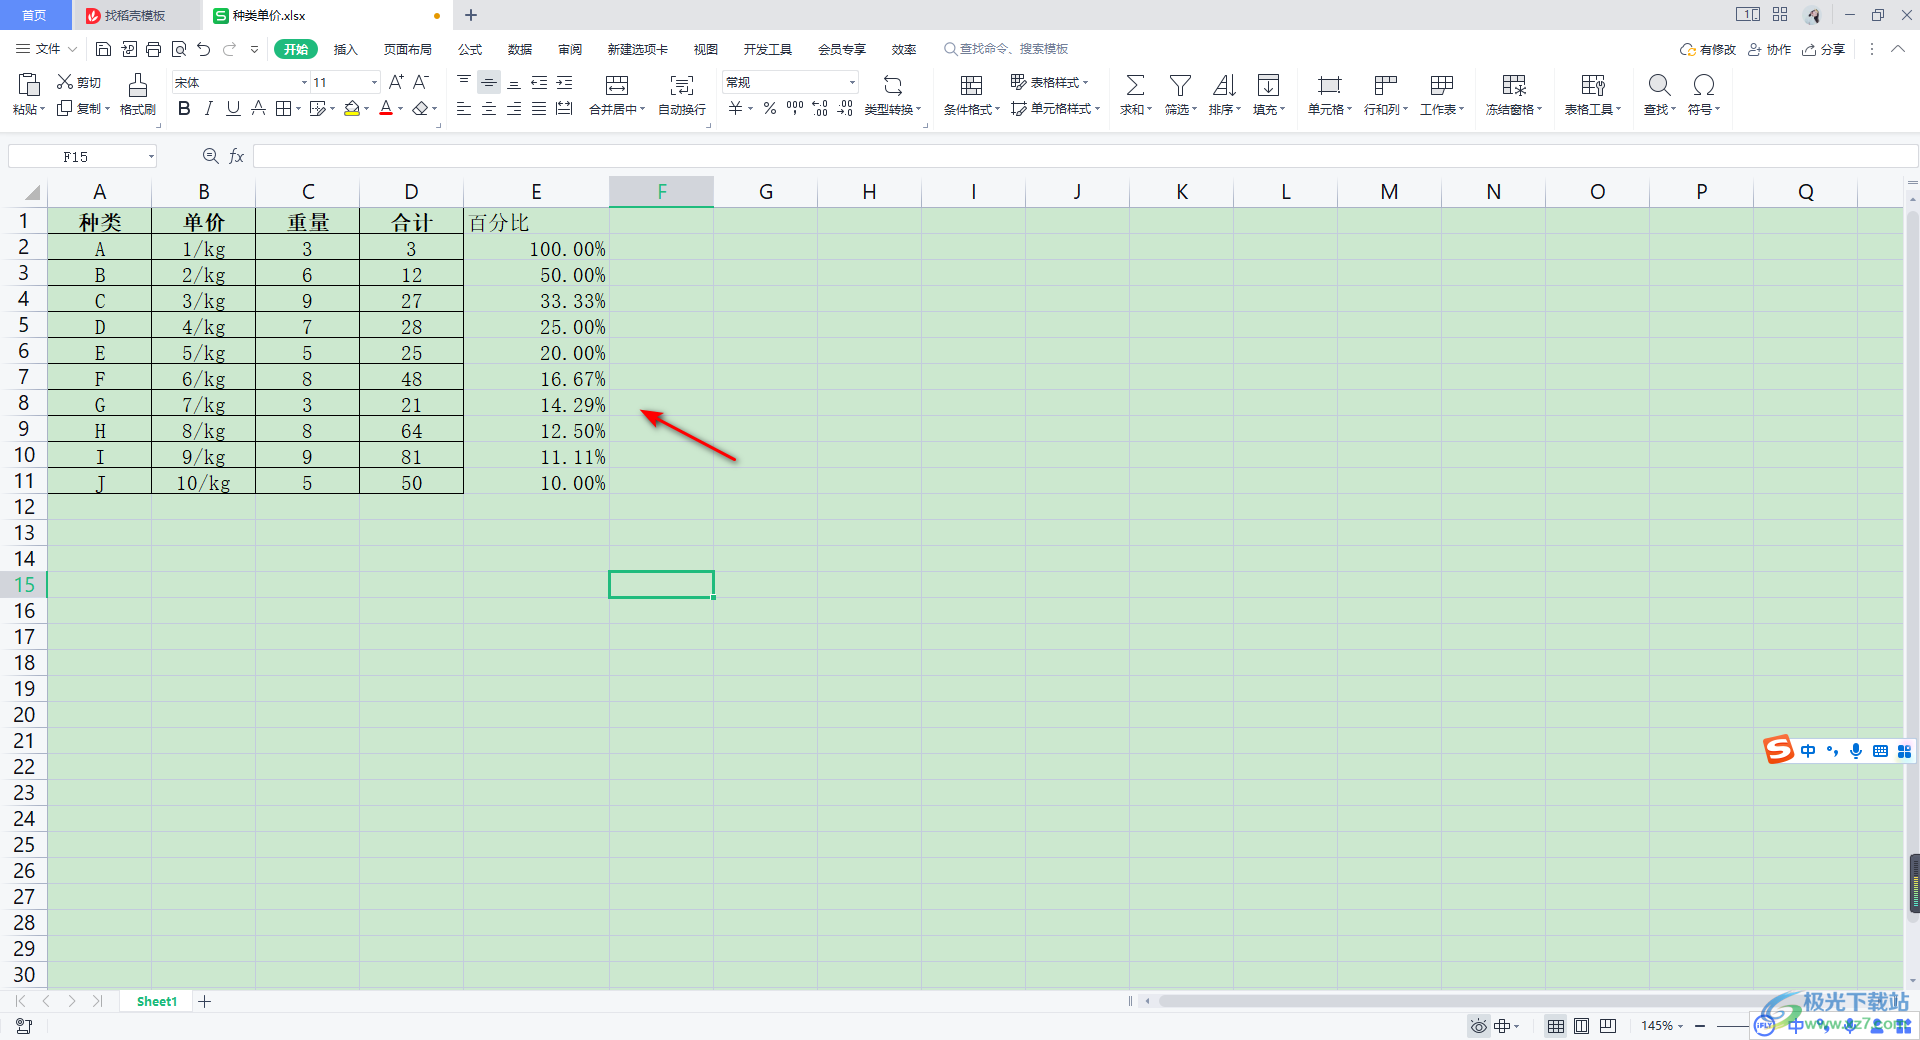The image size is (1920, 1040).
Task: Open the zoom percentage dropdown 145%
Action: point(1662,1026)
